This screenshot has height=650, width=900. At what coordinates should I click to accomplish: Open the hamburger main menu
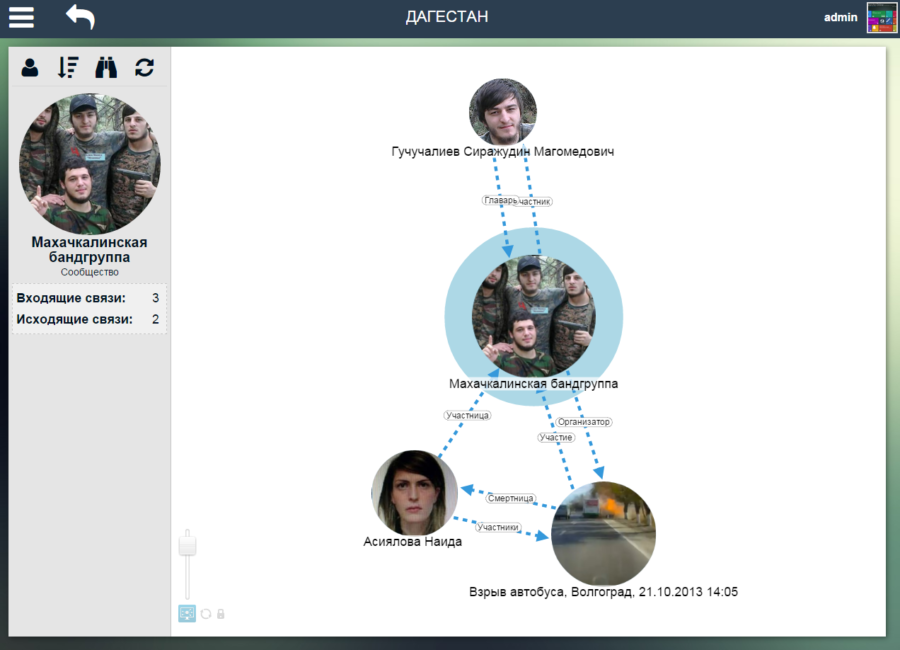pos(21,17)
